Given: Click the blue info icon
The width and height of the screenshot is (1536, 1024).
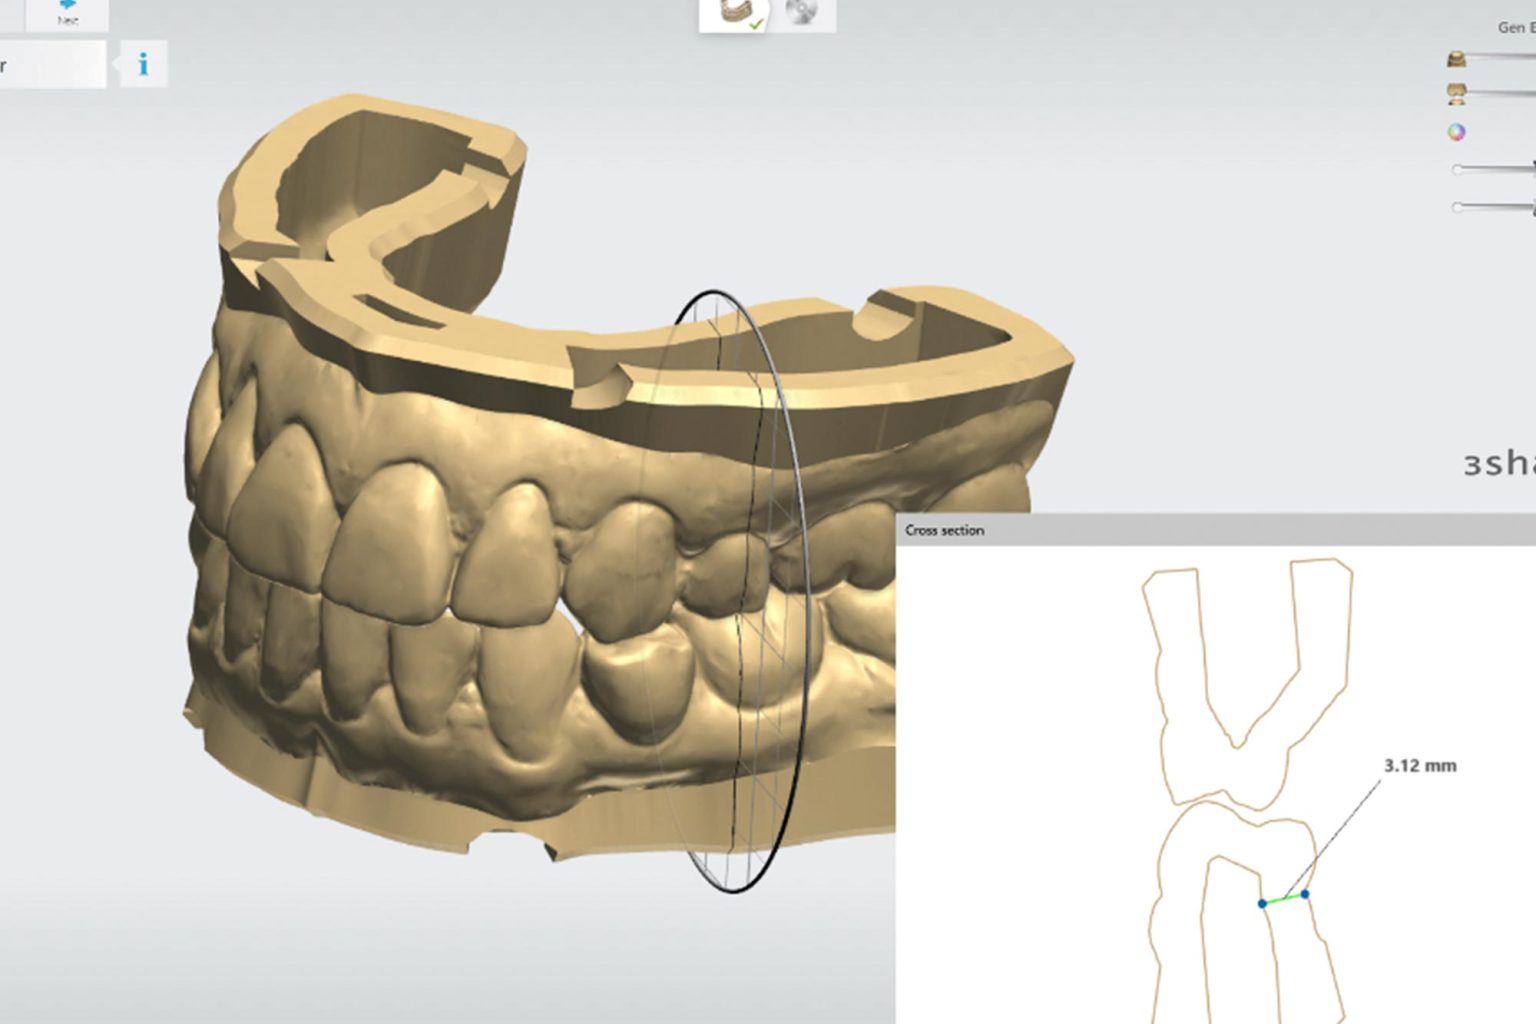Looking at the screenshot, I should [x=141, y=65].
